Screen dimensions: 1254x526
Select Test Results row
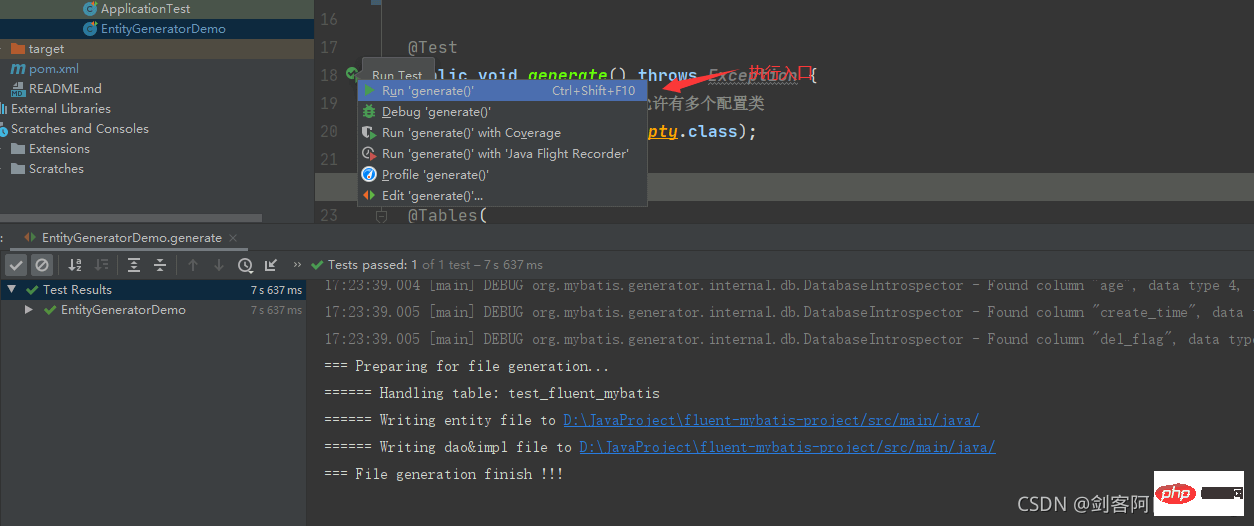click(153, 290)
